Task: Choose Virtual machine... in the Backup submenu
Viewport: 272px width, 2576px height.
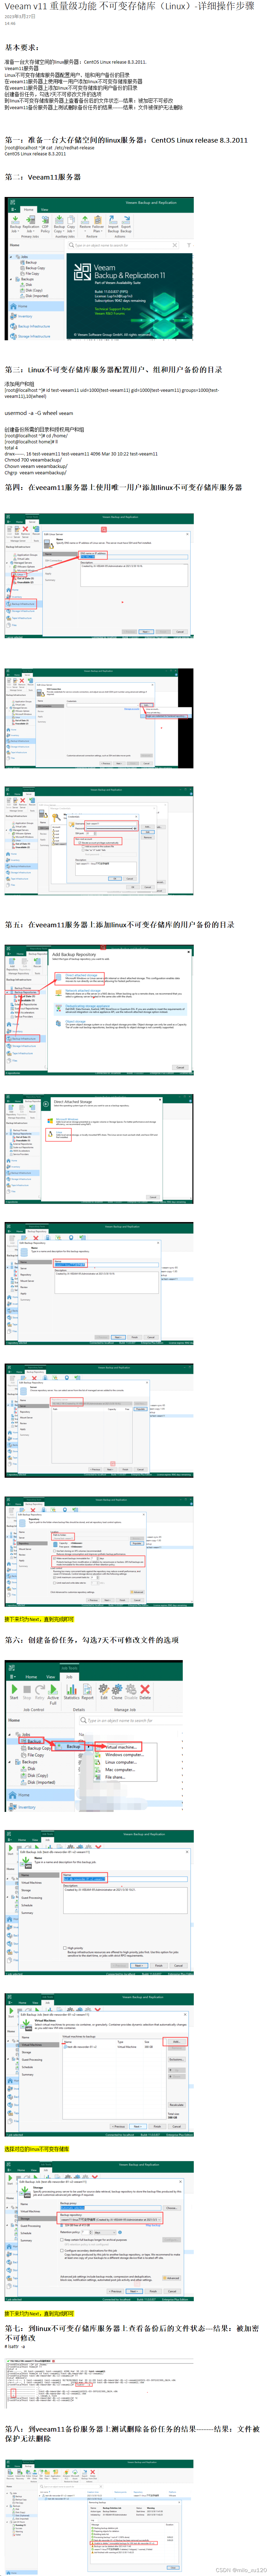Action: 121,1746
